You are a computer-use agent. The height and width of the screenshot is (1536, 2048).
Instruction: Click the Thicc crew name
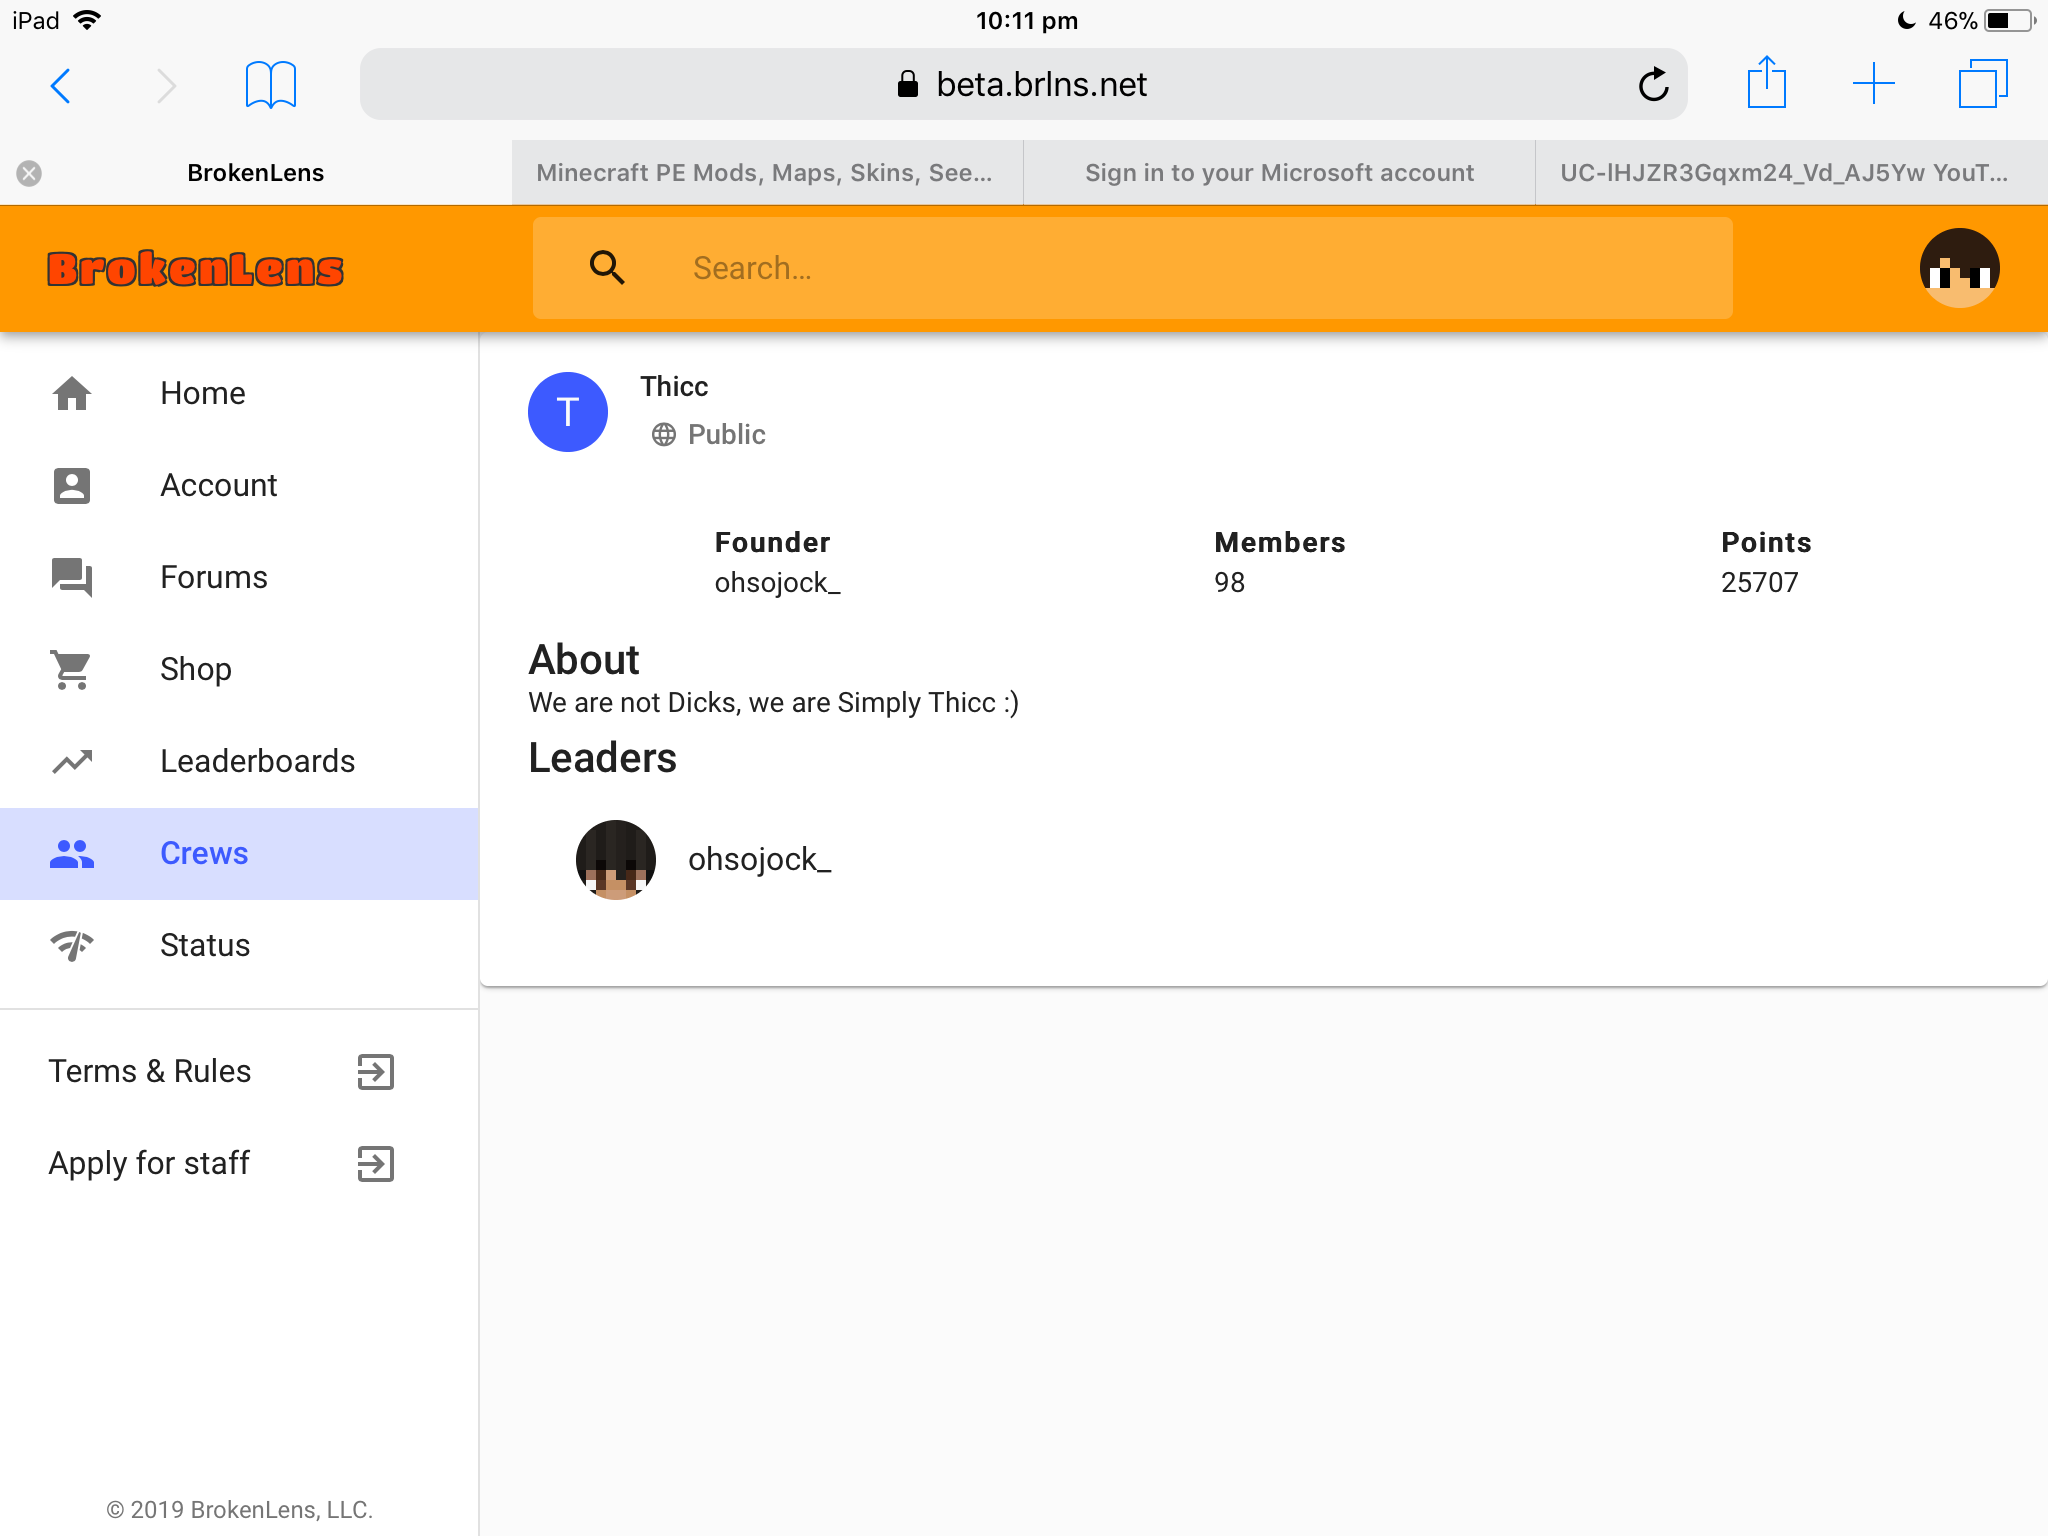(x=674, y=387)
